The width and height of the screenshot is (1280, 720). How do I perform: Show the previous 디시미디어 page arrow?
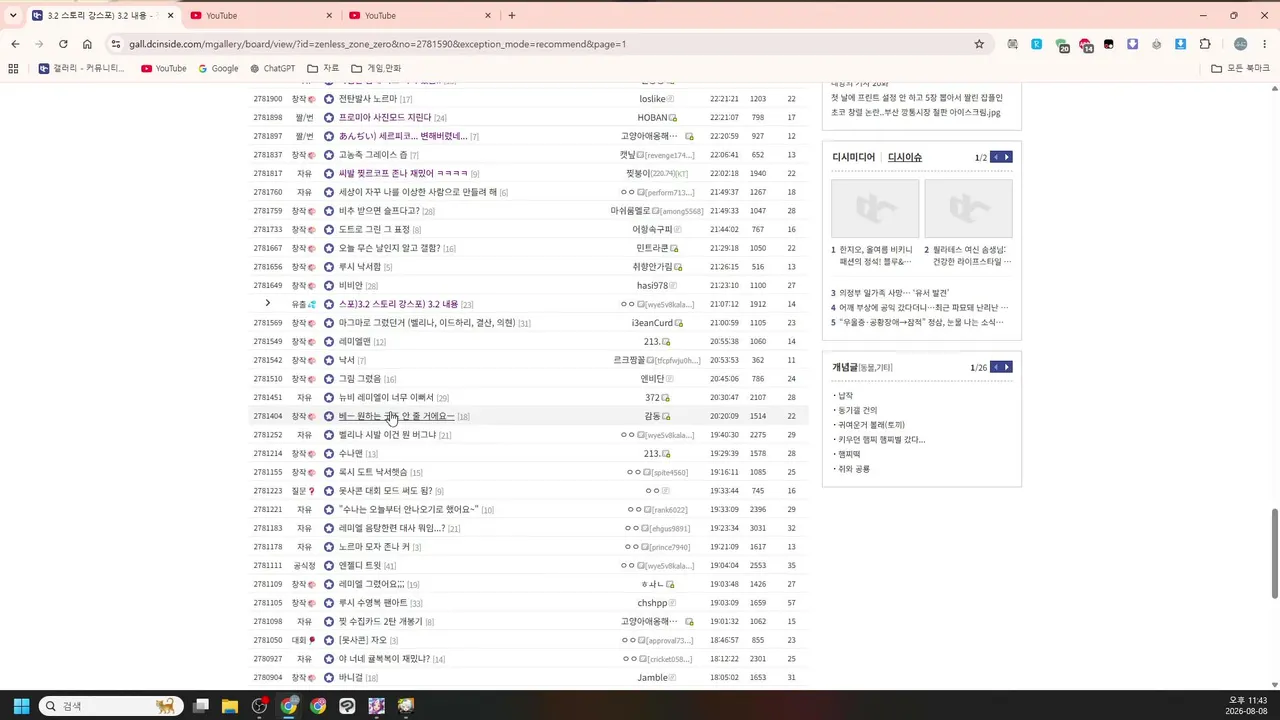[x=995, y=157]
